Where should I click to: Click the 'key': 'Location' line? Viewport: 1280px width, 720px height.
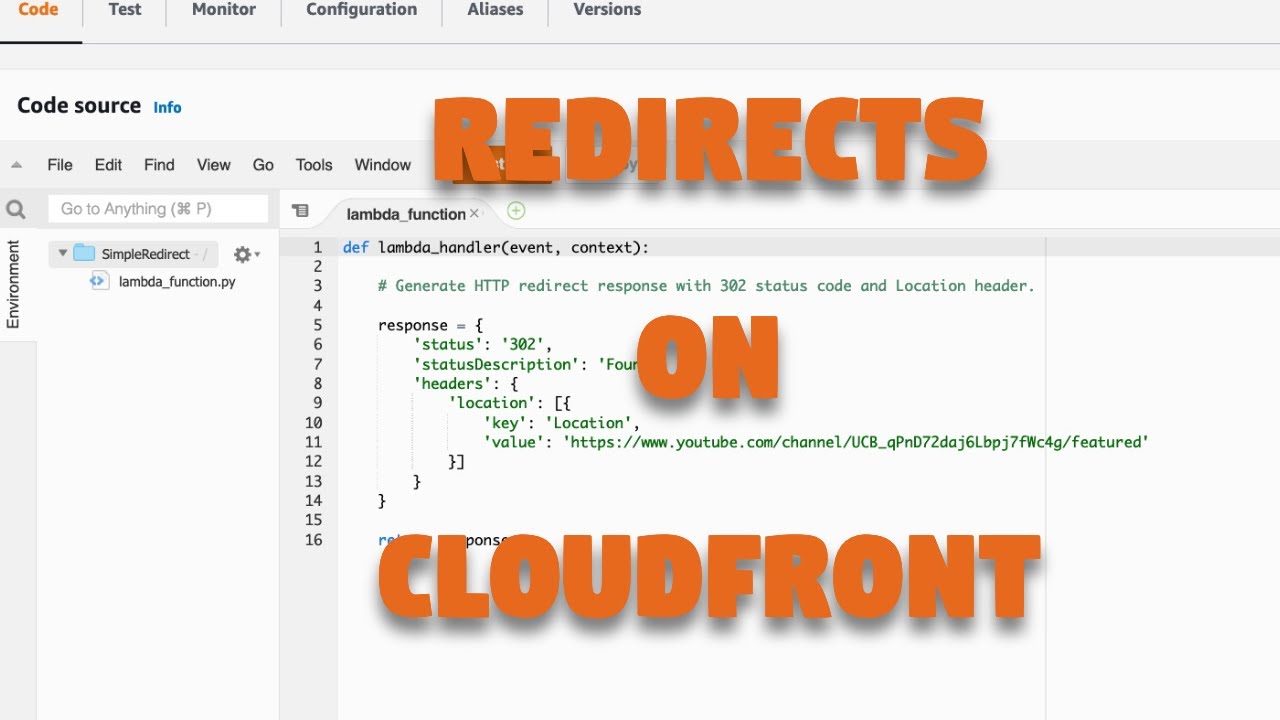point(562,423)
